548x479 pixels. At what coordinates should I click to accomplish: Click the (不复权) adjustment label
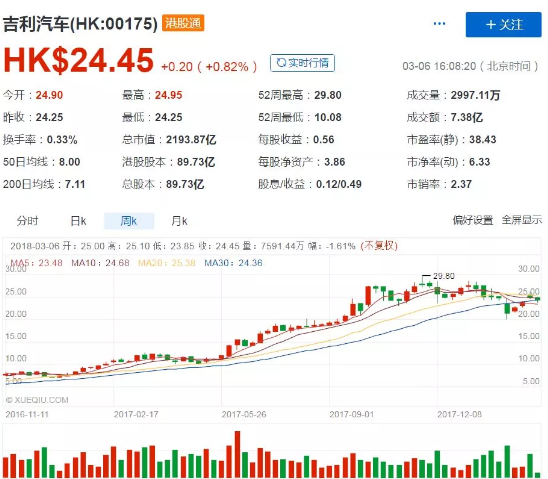pyautogui.click(x=379, y=246)
